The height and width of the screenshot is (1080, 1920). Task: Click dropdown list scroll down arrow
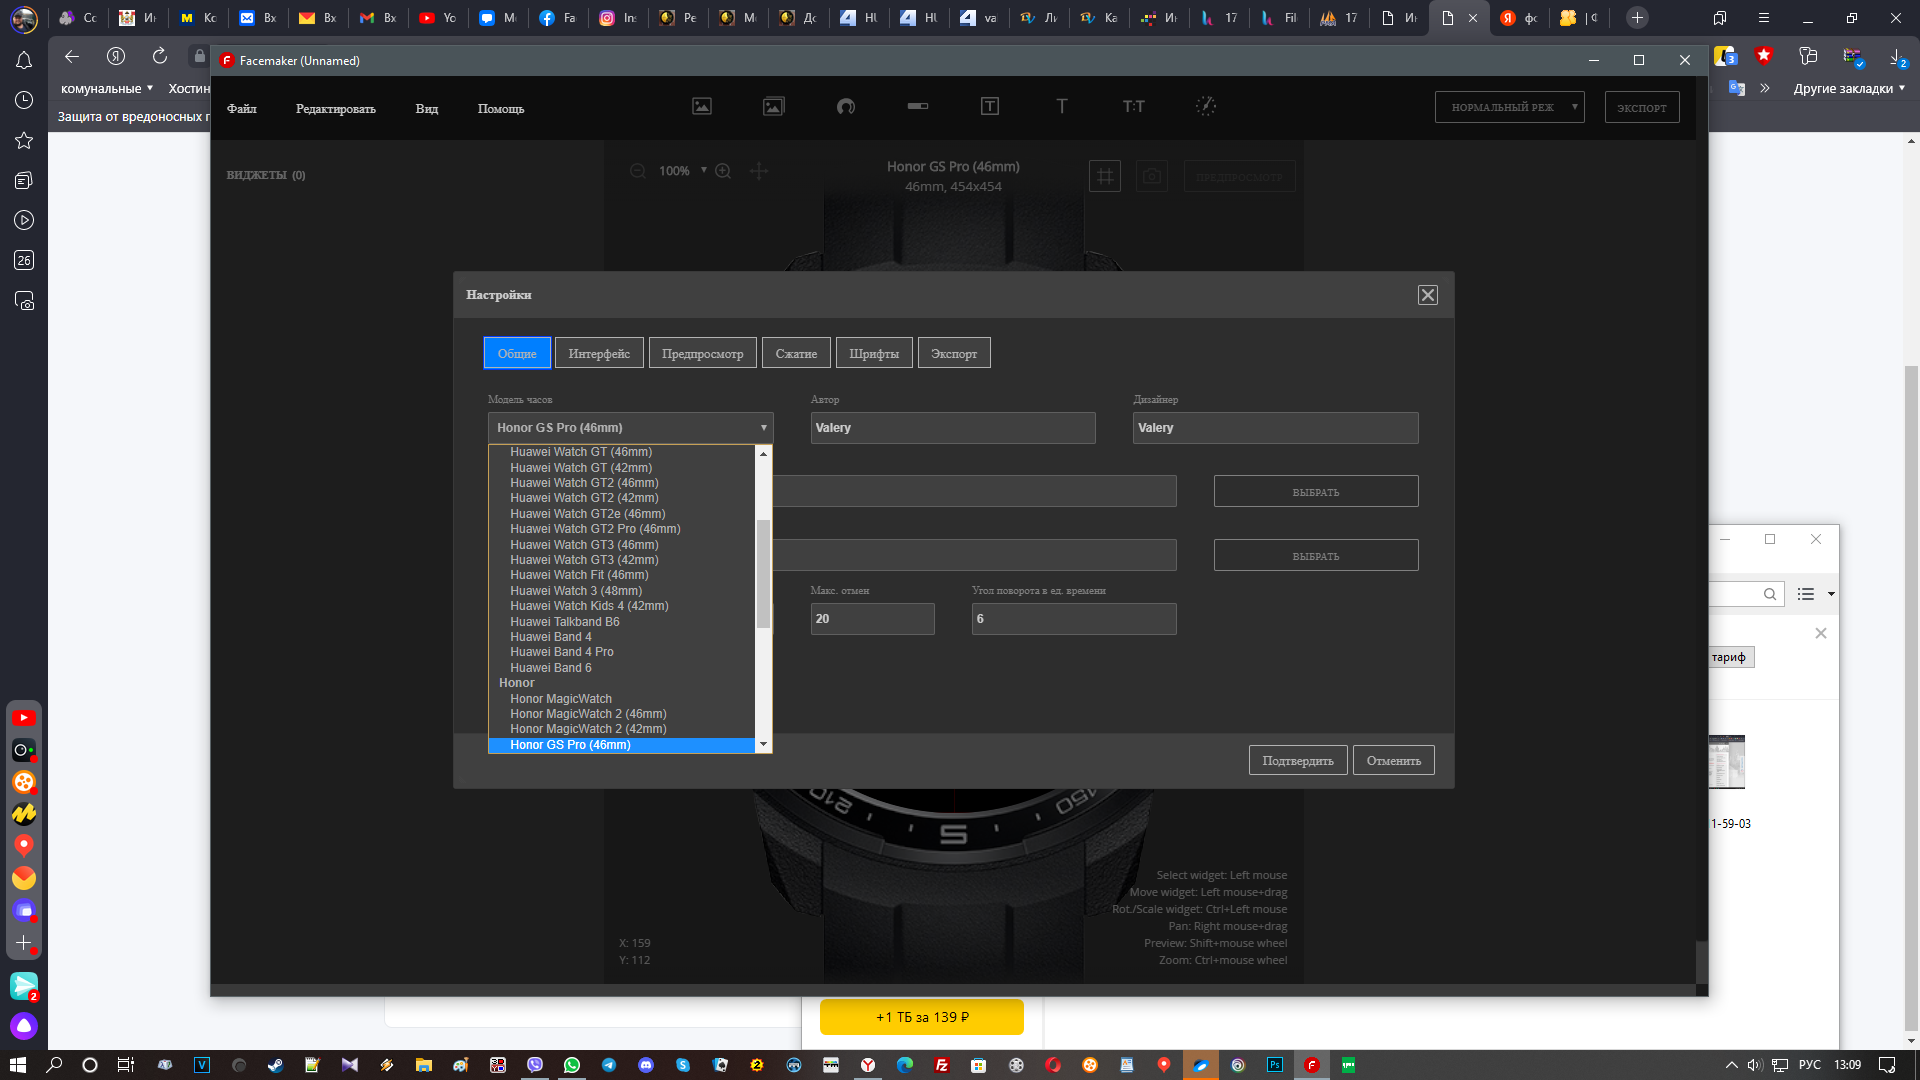click(x=764, y=744)
